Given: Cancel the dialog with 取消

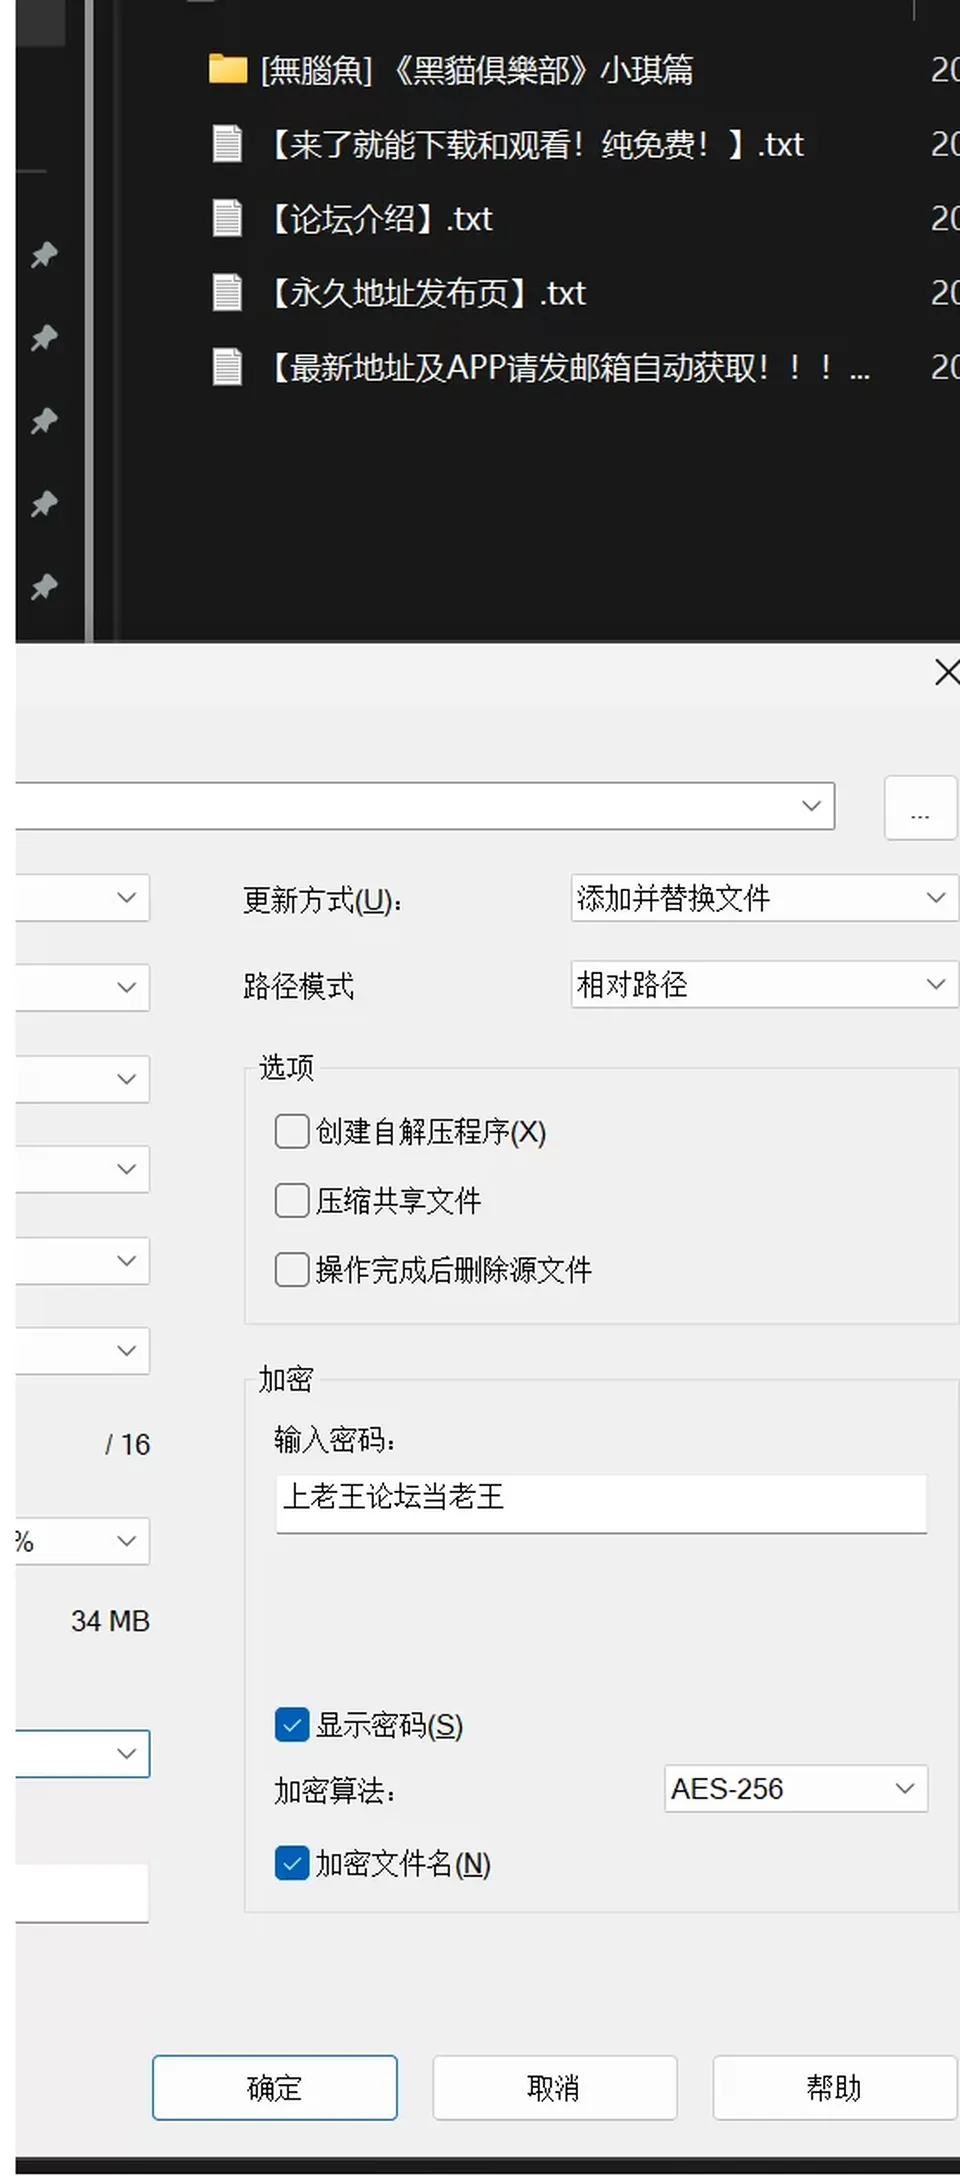Looking at the screenshot, I should point(555,2088).
